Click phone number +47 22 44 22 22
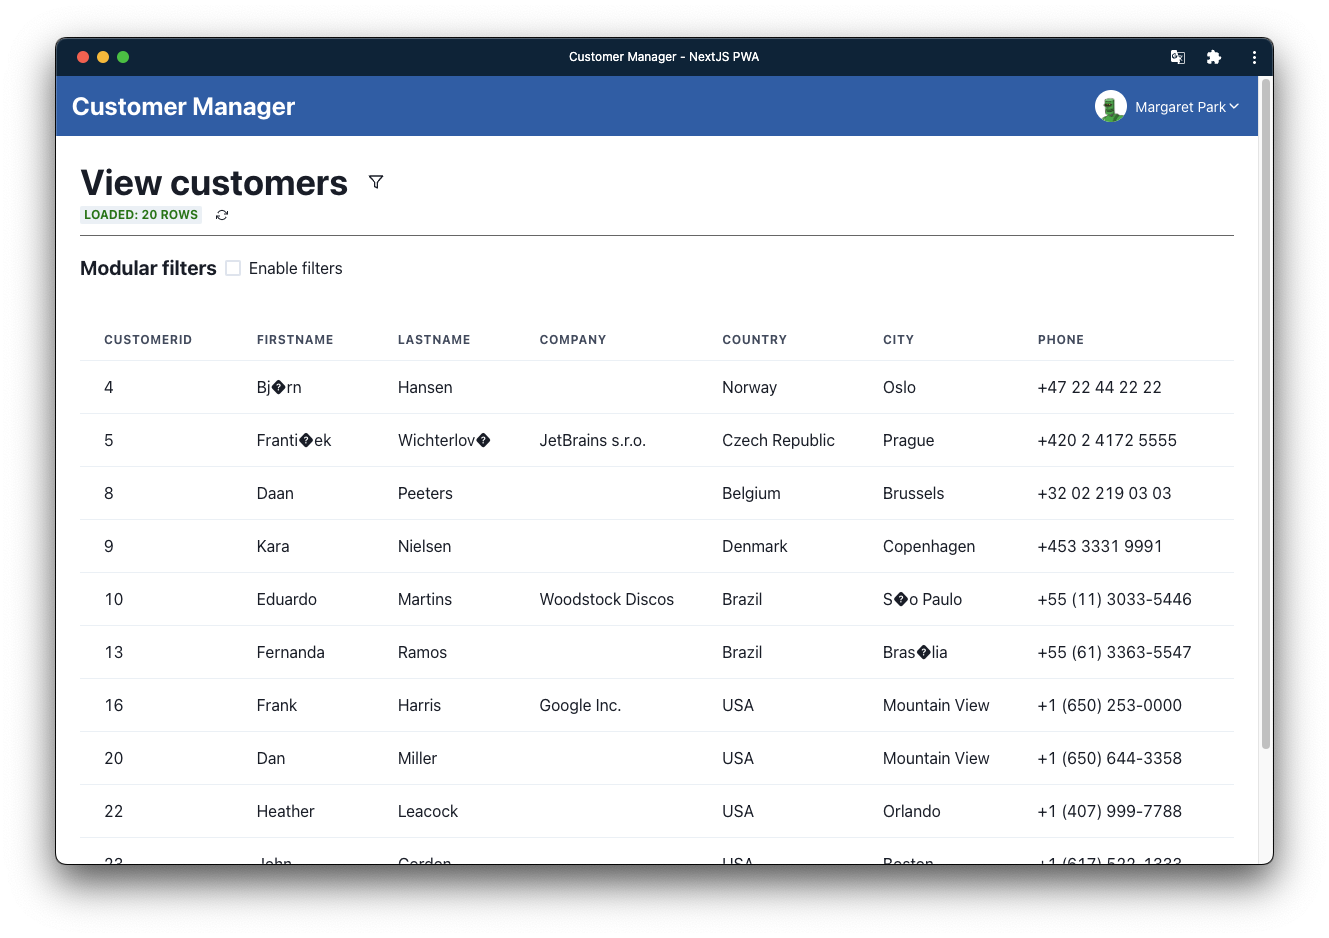The width and height of the screenshot is (1329, 938). pyautogui.click(x=1099, y=387)
